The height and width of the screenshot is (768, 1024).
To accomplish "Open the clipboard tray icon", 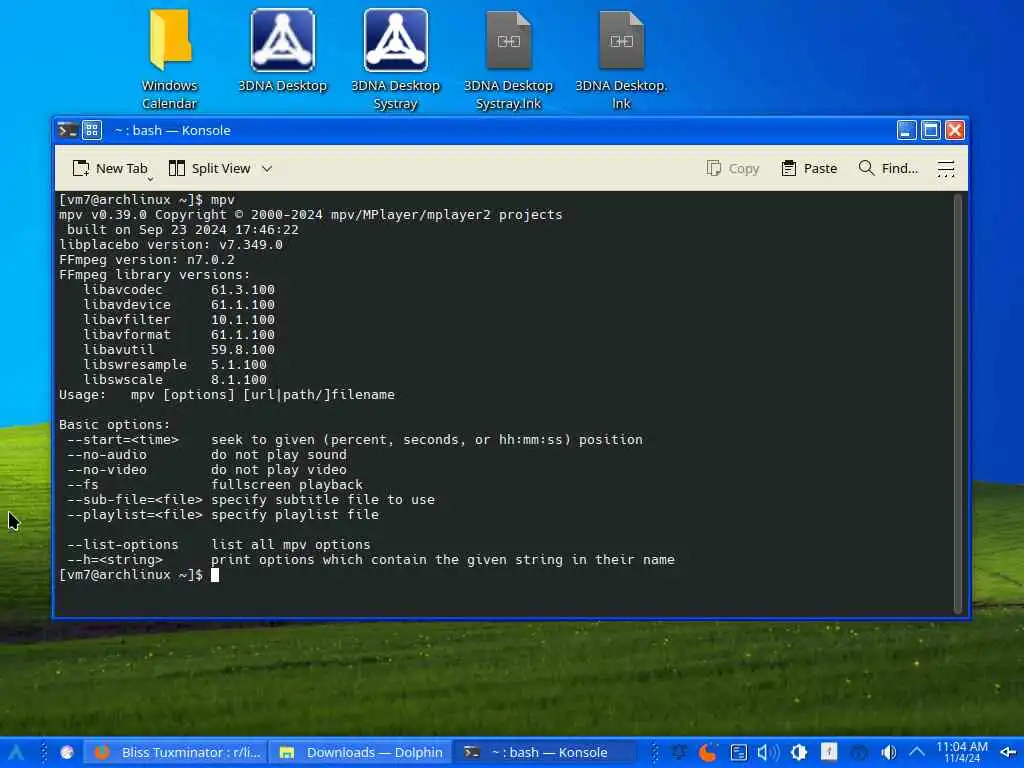I will point(738,752).
